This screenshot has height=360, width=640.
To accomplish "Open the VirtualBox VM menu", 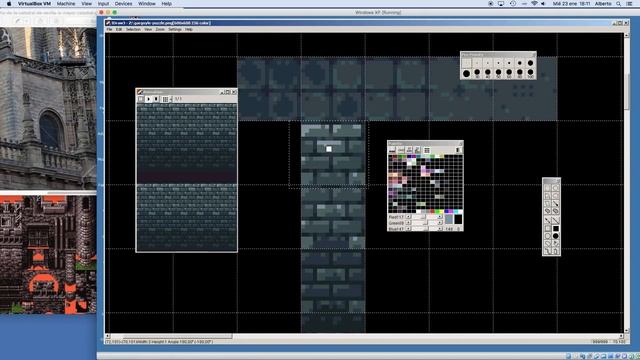I will click(34, 4).
